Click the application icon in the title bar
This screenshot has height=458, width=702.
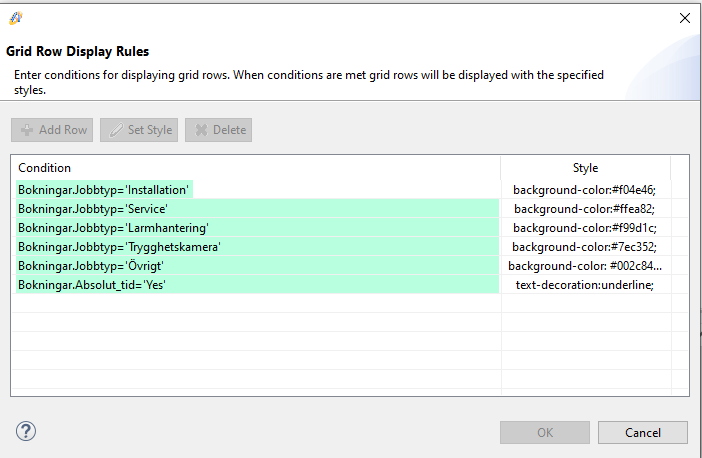coord(16,18)
